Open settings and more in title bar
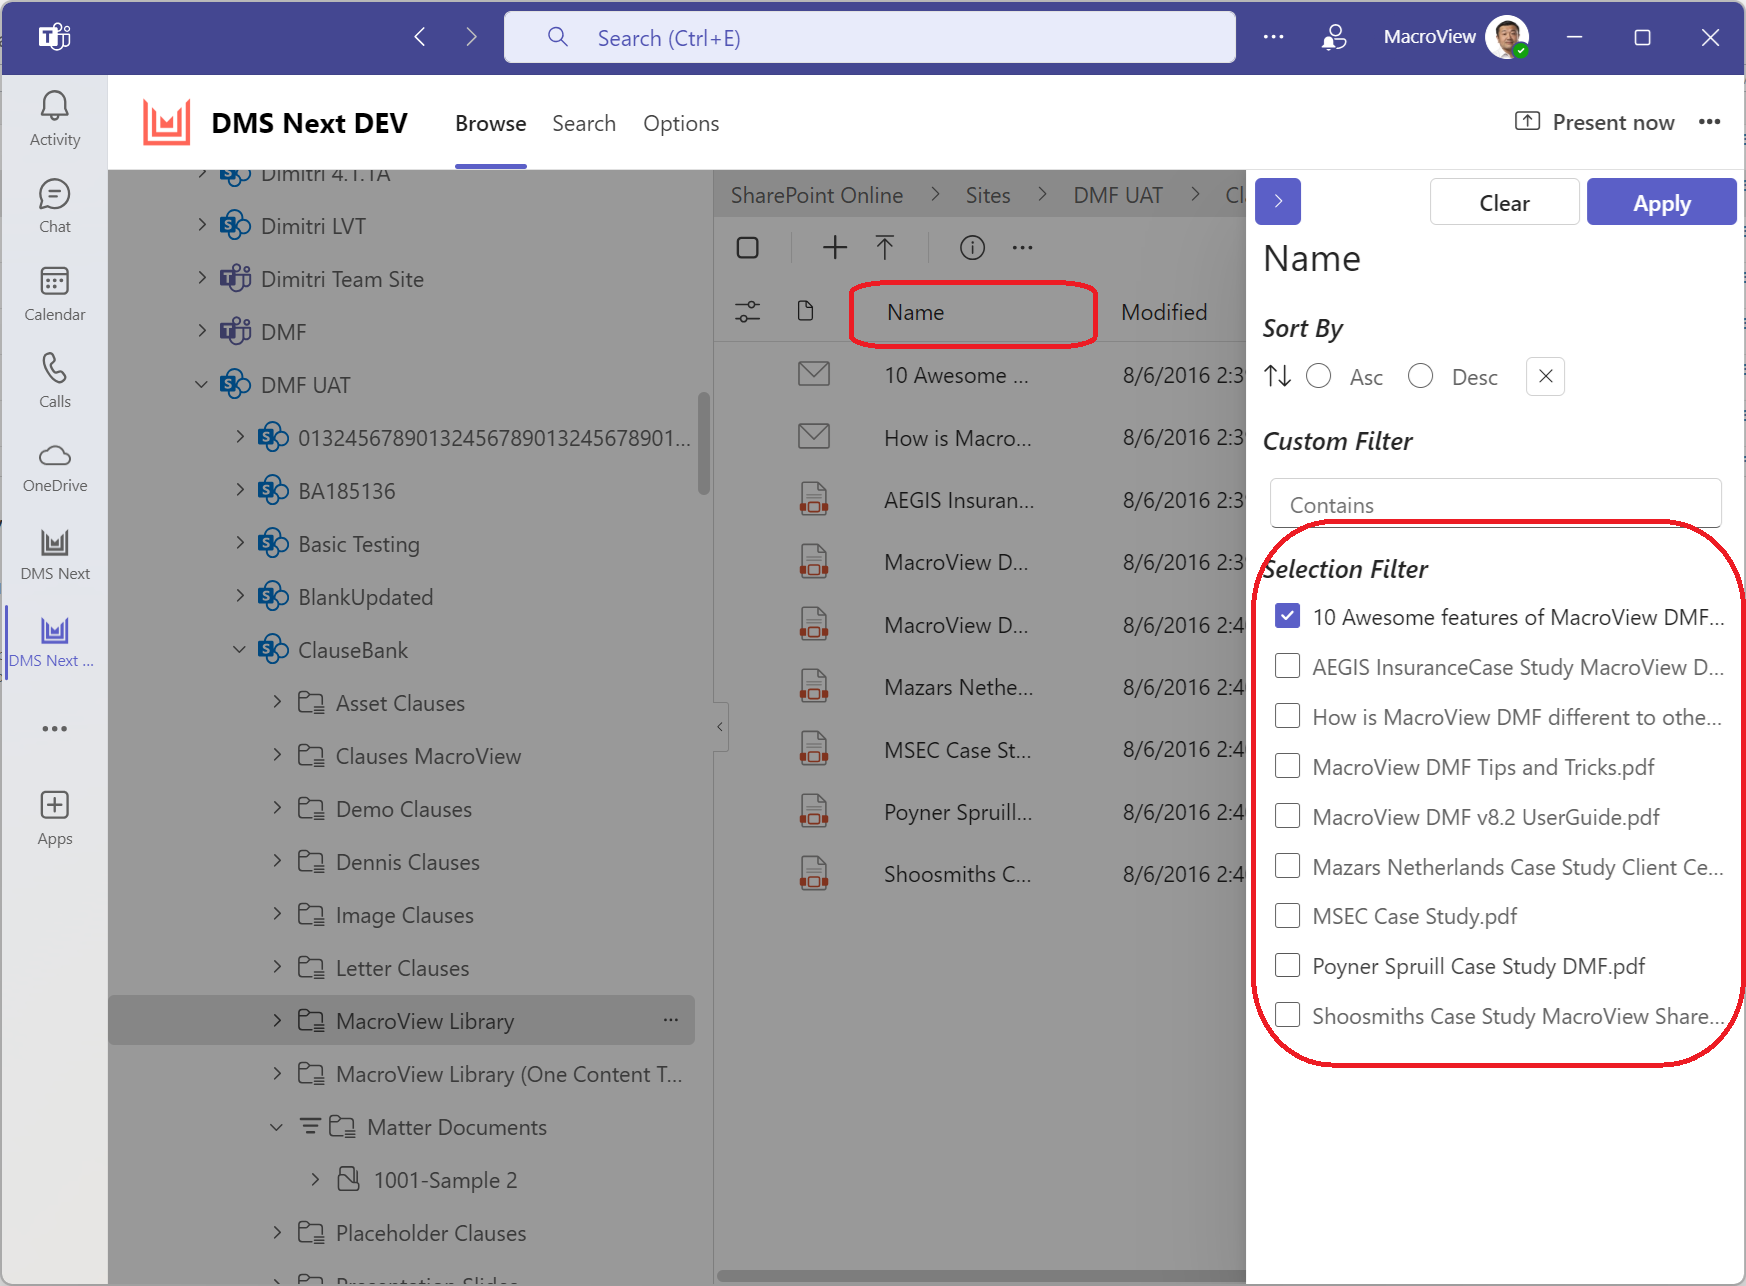This screenshot has height=1286, width=1746. pyautogui.click(x=1273, y=37)
